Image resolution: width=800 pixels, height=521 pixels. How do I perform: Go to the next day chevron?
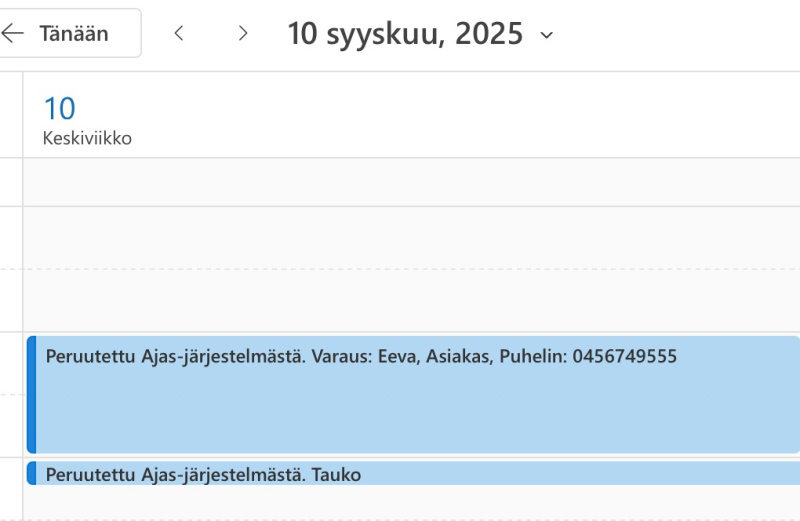coord(243,34)
